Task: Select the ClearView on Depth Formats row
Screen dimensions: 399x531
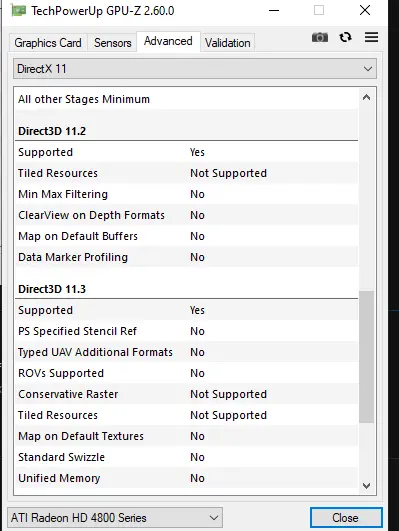Action: click(x=186, y=215)
